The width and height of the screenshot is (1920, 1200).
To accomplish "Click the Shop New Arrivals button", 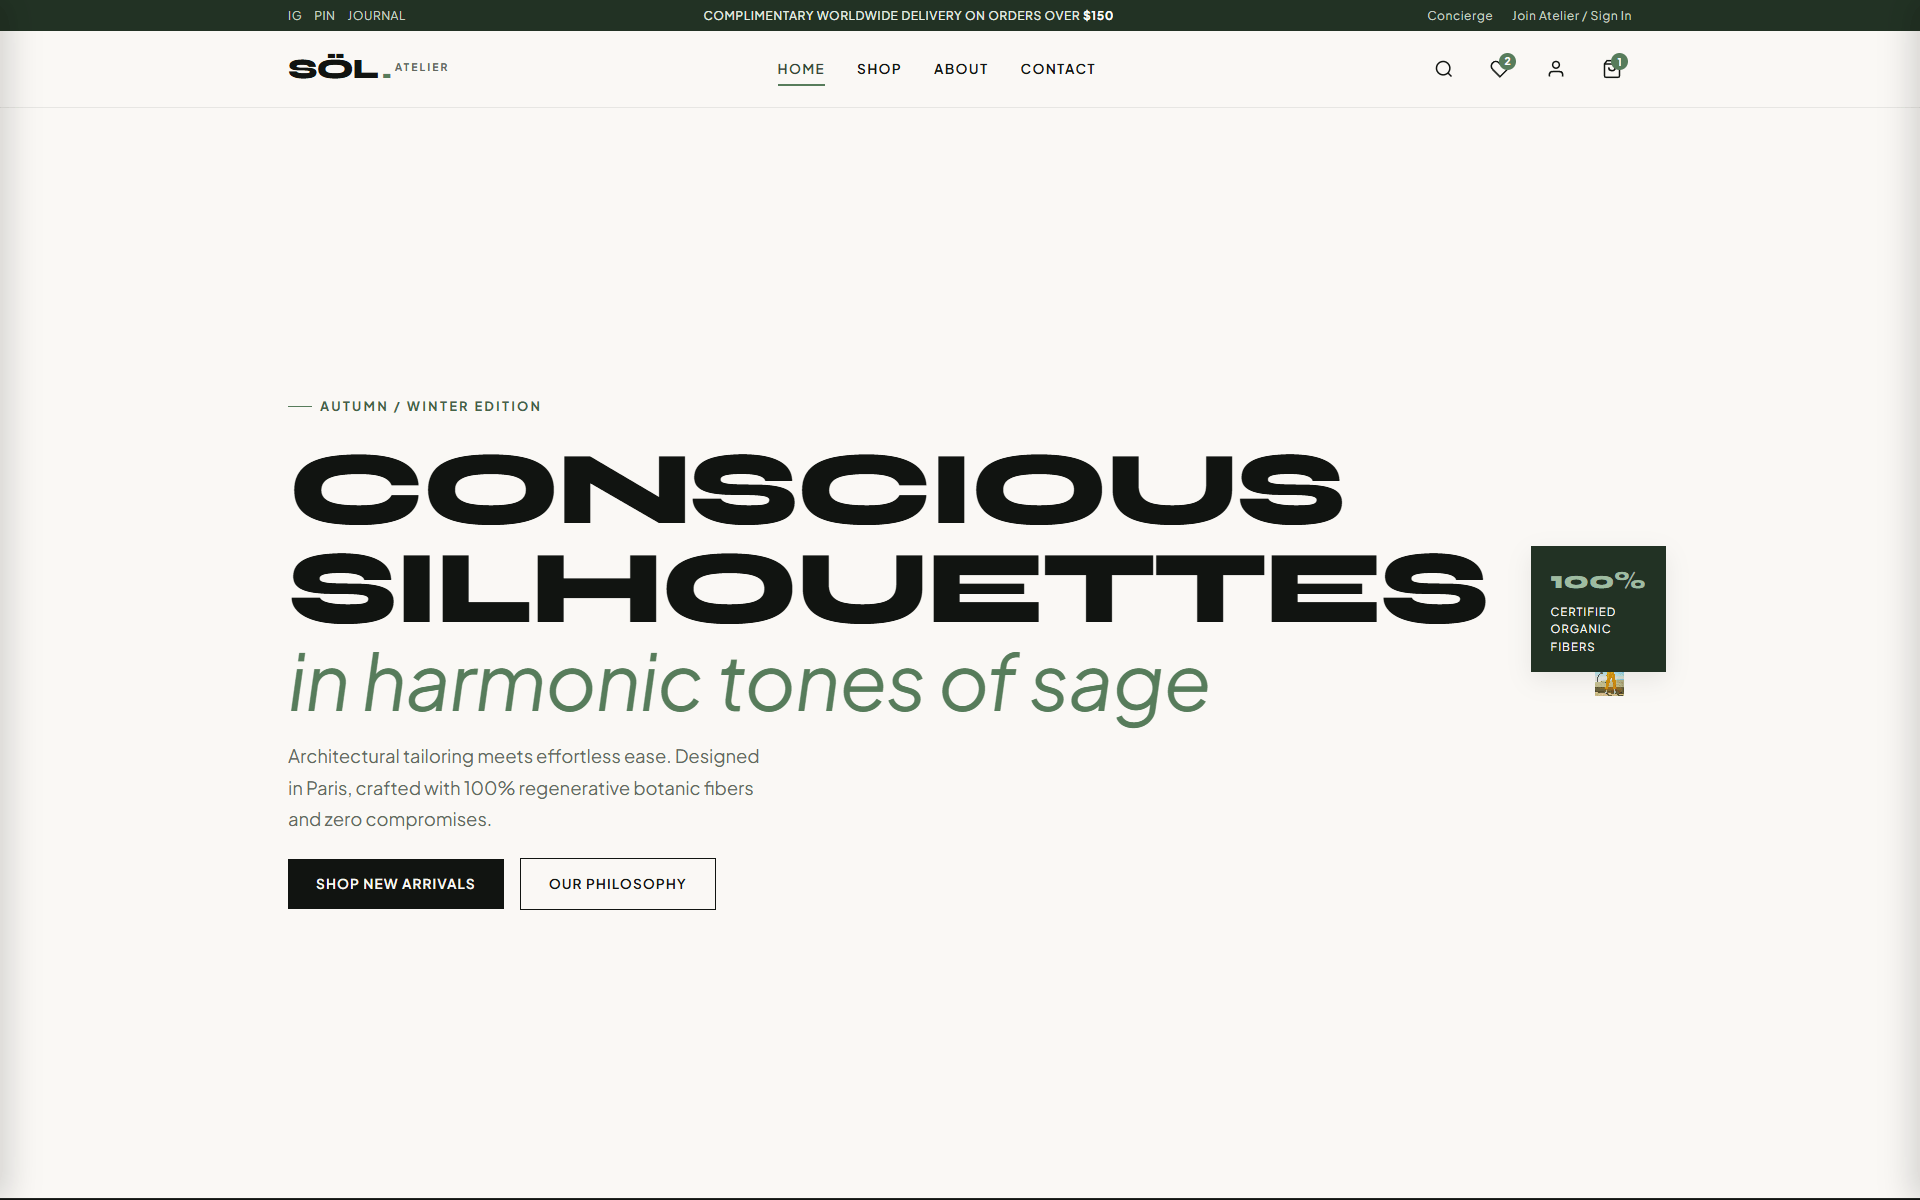I will coord(396,884).
